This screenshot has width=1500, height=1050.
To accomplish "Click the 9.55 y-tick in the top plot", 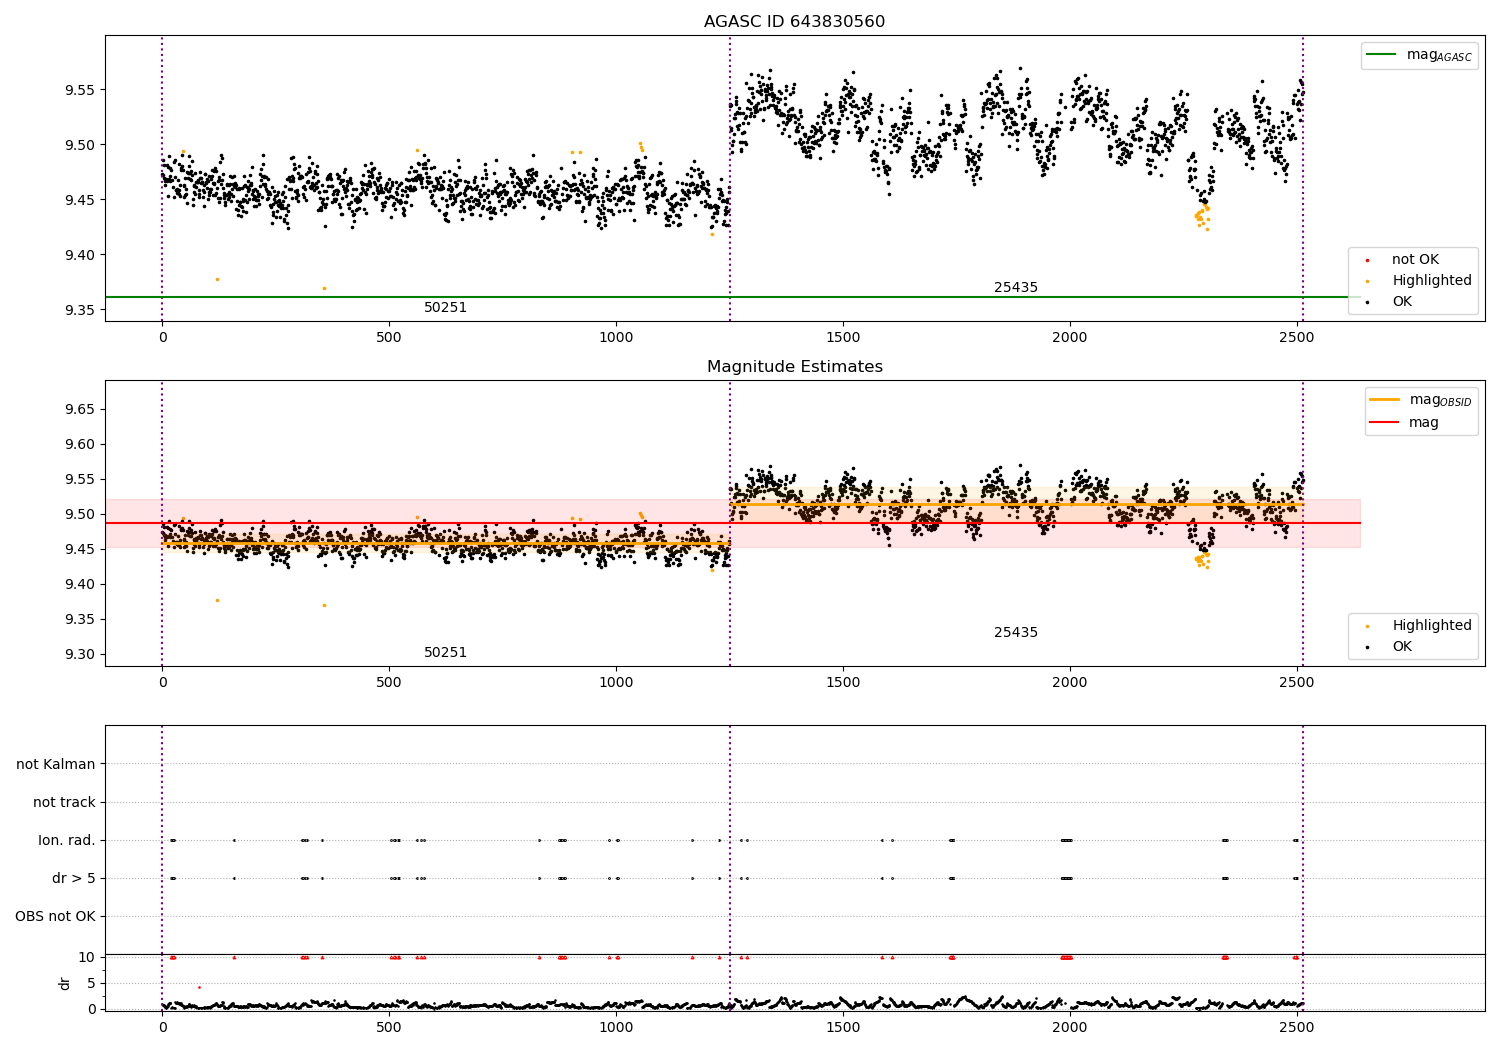I will coord(79,90).
